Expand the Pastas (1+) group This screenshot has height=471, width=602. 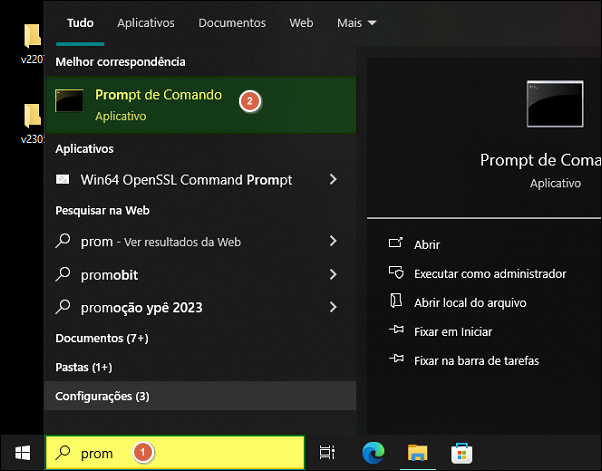click(84, 367)
